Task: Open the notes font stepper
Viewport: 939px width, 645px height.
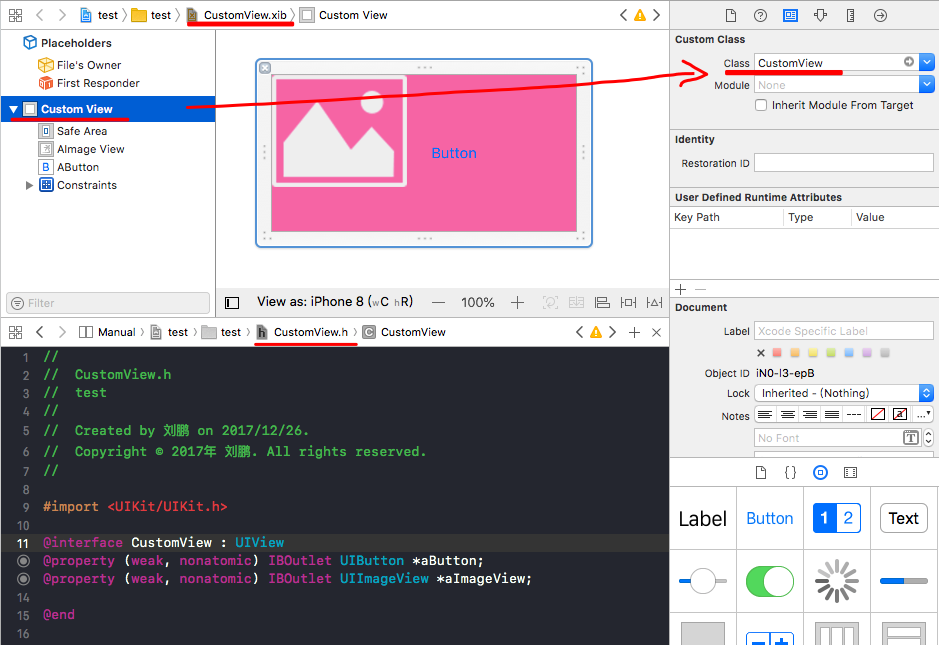Action: pos(928,438)
